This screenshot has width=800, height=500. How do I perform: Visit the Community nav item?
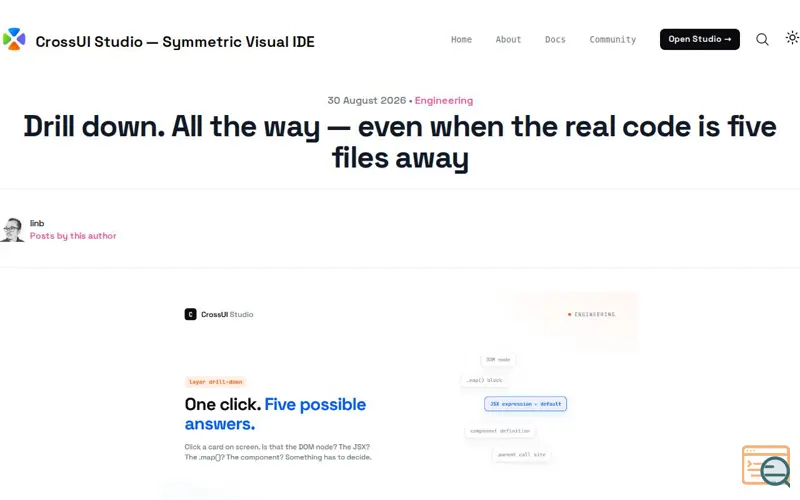click(x=613, y=39)
